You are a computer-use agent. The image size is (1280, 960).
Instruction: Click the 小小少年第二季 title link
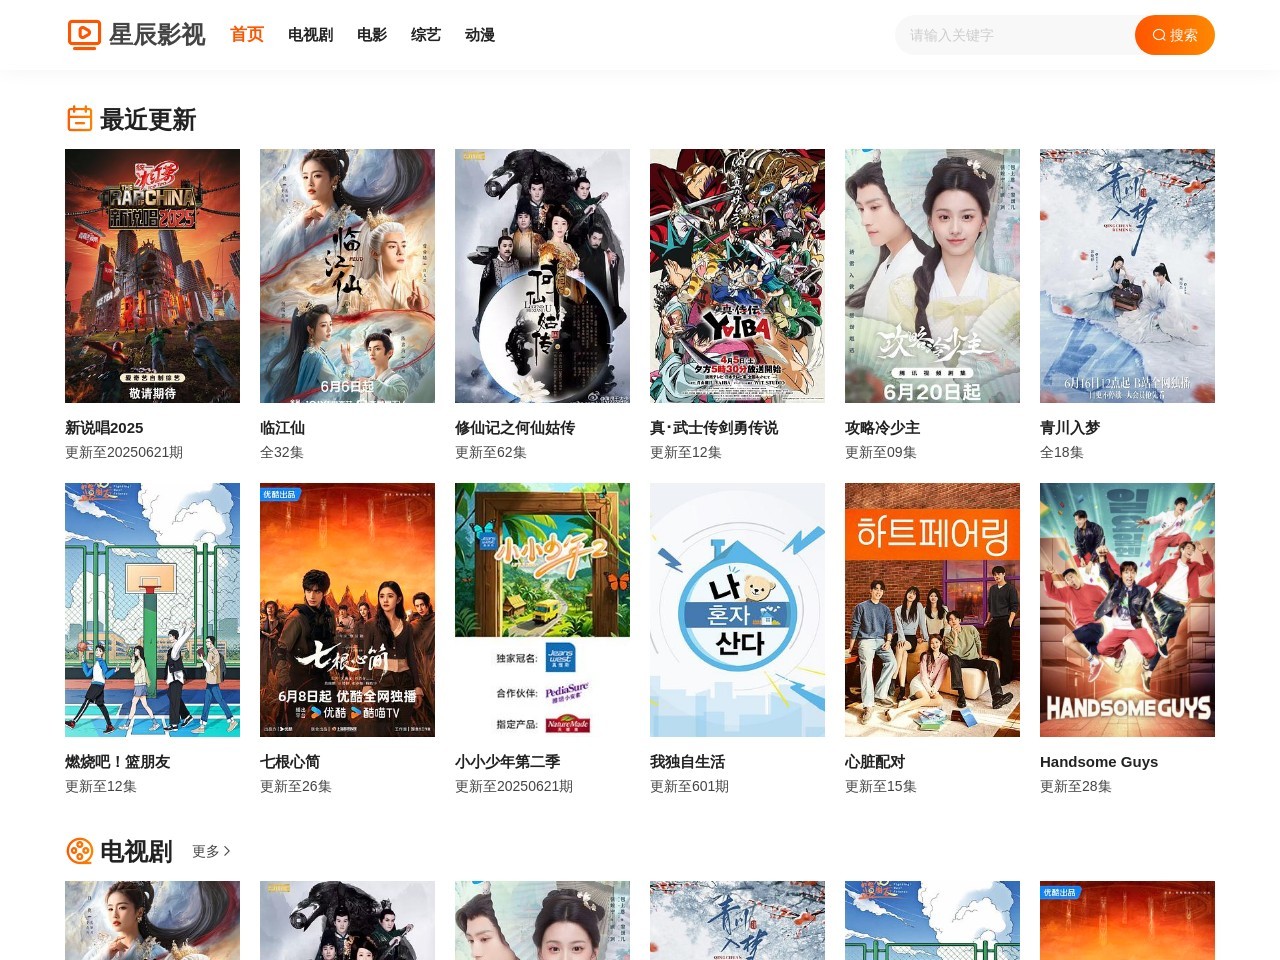(507, 761)
